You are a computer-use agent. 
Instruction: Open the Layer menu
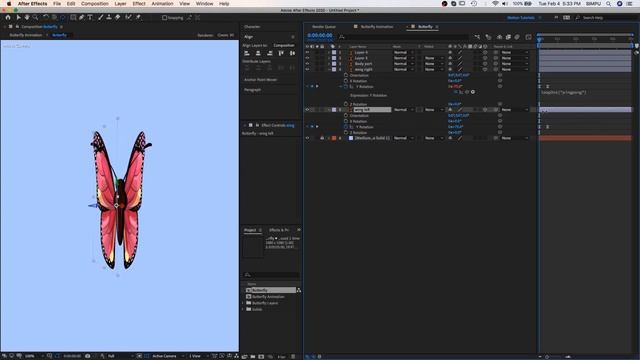[x=120, y=4]
